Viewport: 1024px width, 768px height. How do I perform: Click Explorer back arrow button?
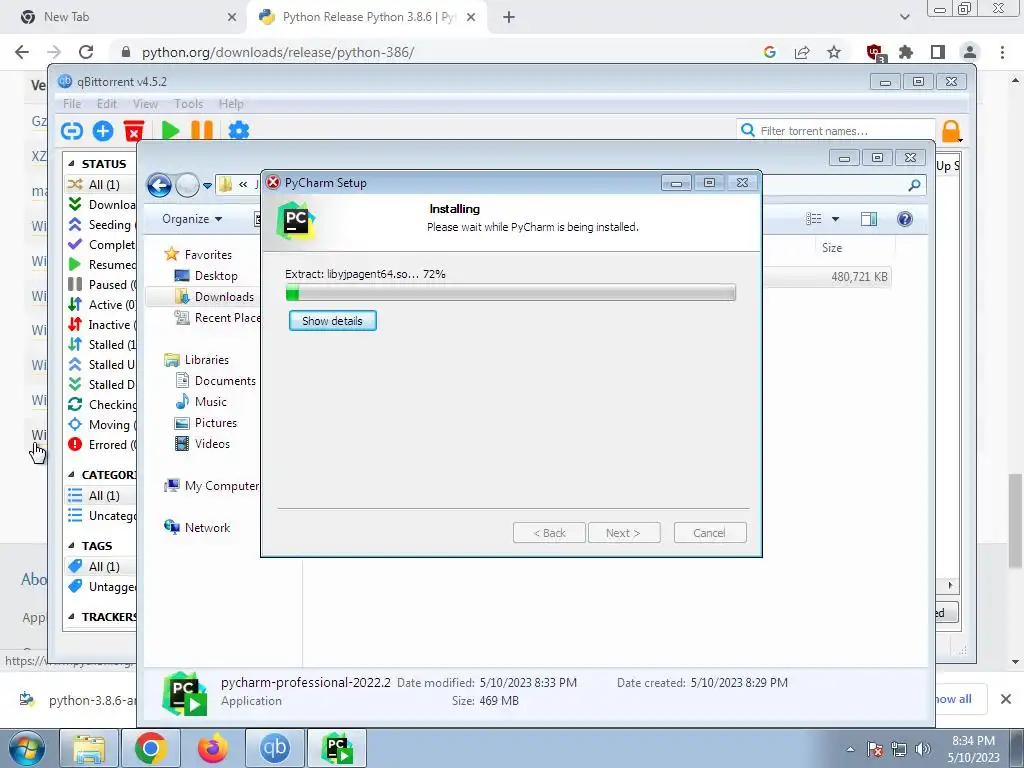click(x=159, y=185)
